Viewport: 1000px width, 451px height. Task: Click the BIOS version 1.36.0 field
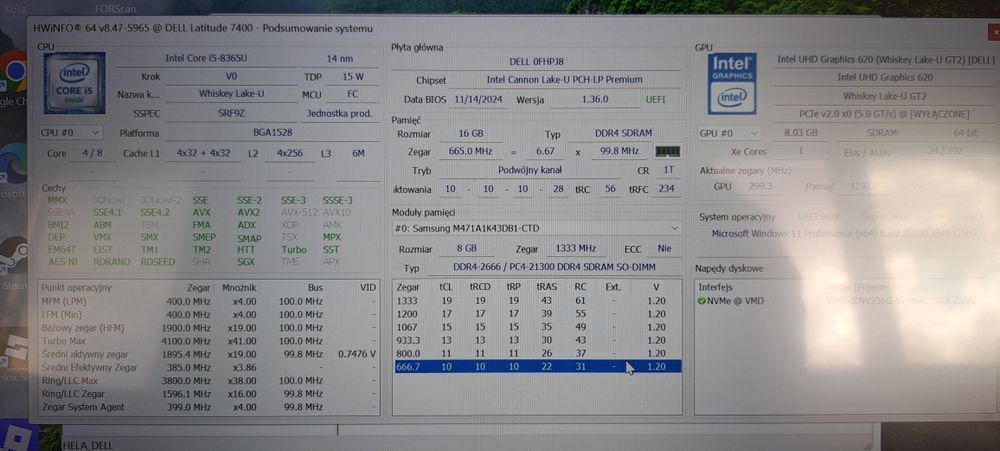click(595, 100)
